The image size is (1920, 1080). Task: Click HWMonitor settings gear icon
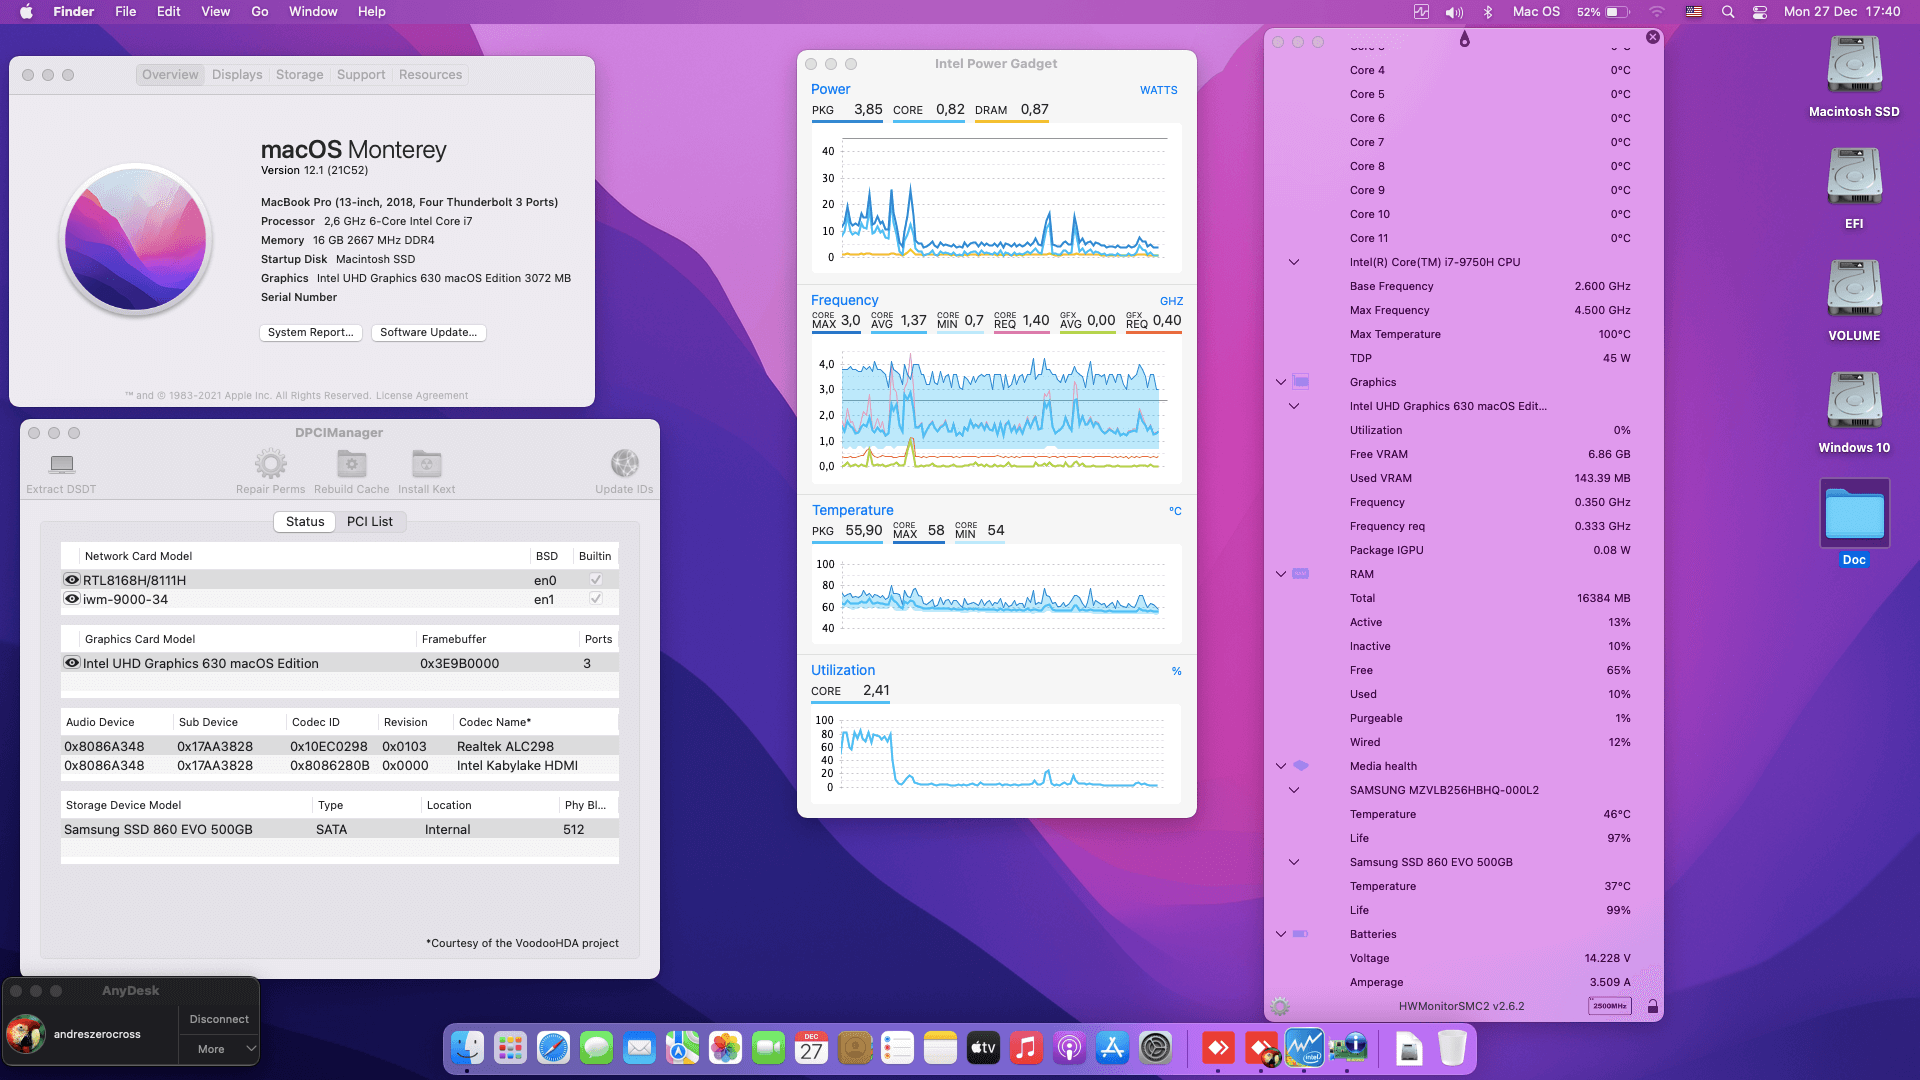pos(1280,1006)
